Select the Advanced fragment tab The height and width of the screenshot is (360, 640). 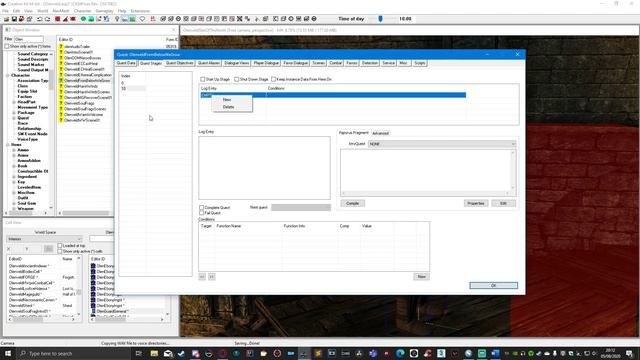click(x=380, y=133)
